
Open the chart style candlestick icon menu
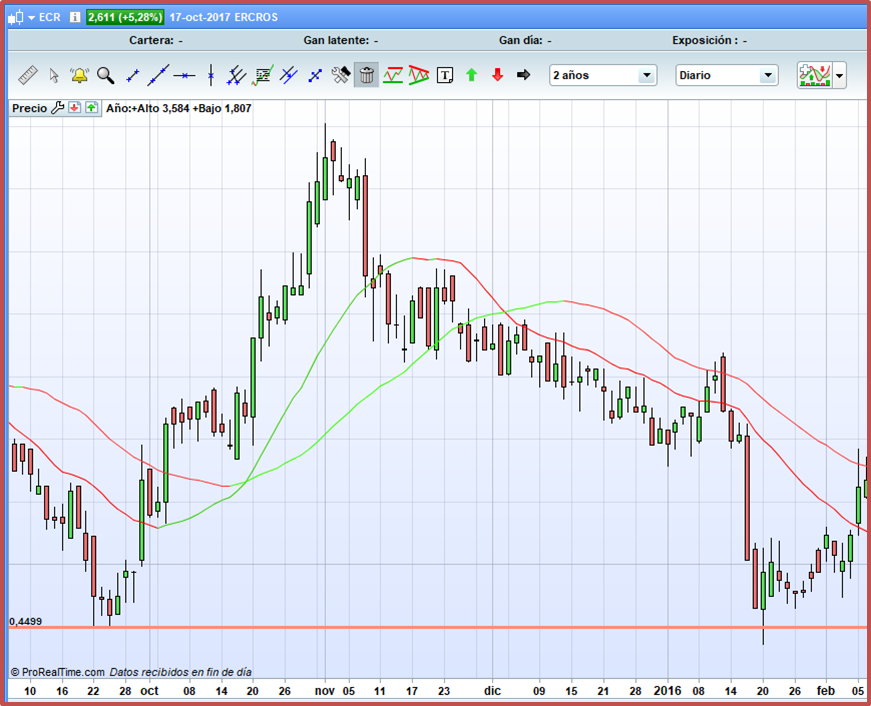(x=21, y=17)
